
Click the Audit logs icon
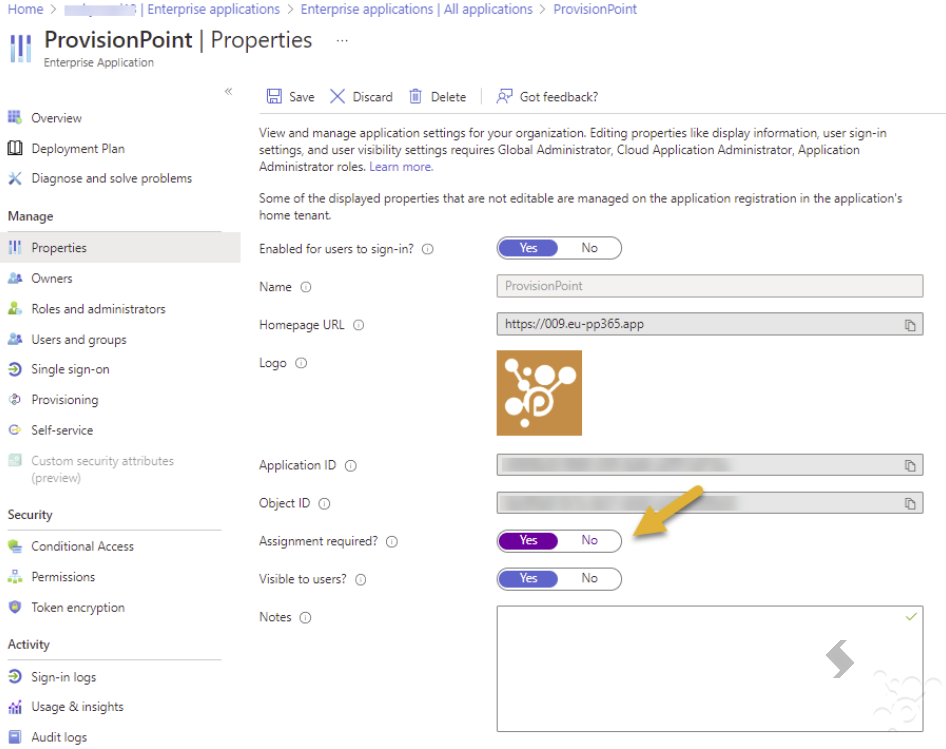[15, 737]
